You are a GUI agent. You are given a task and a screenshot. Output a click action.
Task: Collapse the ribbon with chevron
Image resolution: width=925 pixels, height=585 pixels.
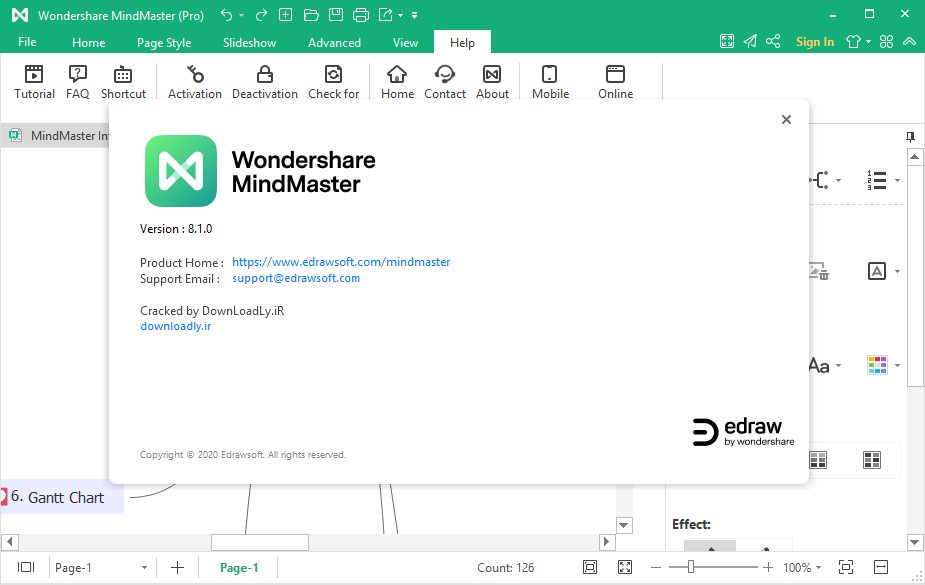[910, 41]
